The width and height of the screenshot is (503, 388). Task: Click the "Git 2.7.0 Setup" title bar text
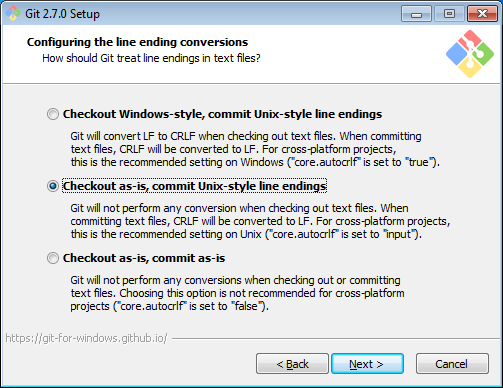[x=62, y=14]
